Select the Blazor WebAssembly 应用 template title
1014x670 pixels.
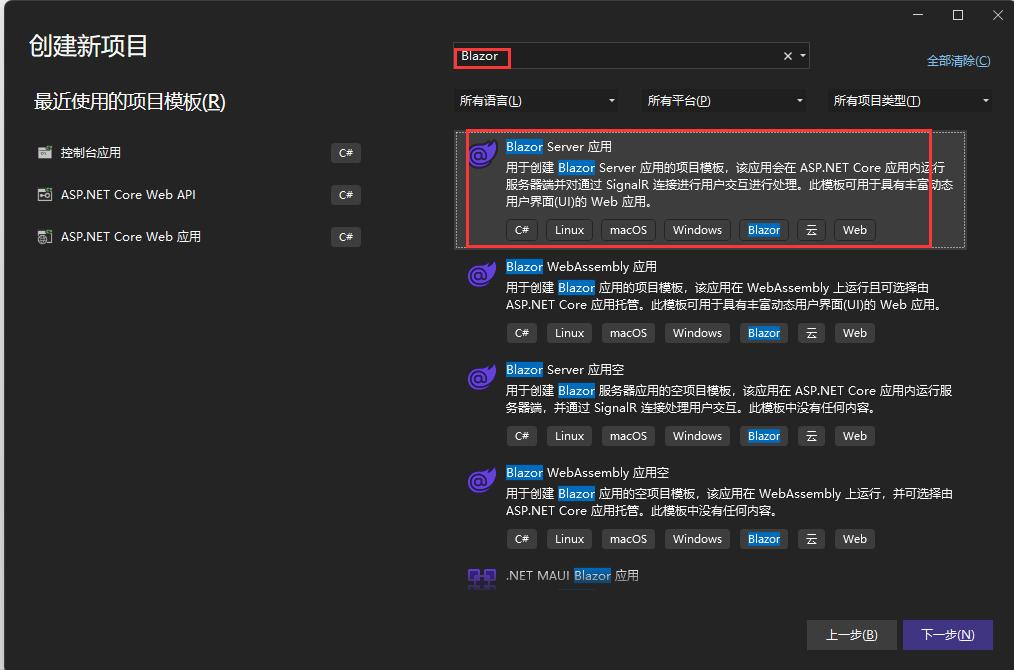[x=581, y=266]
